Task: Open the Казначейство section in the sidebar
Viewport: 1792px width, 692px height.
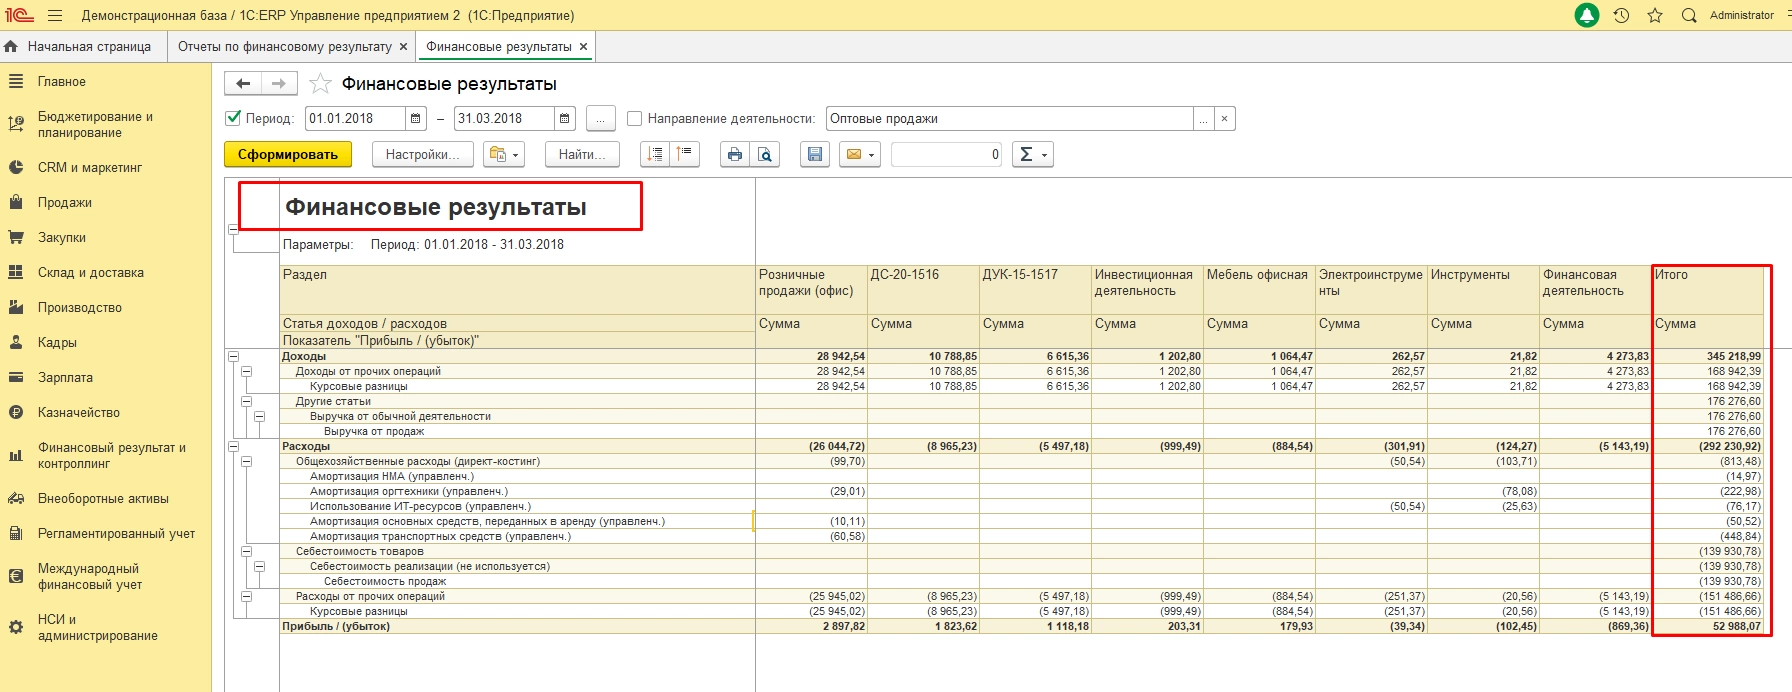Action: point(78,412)
